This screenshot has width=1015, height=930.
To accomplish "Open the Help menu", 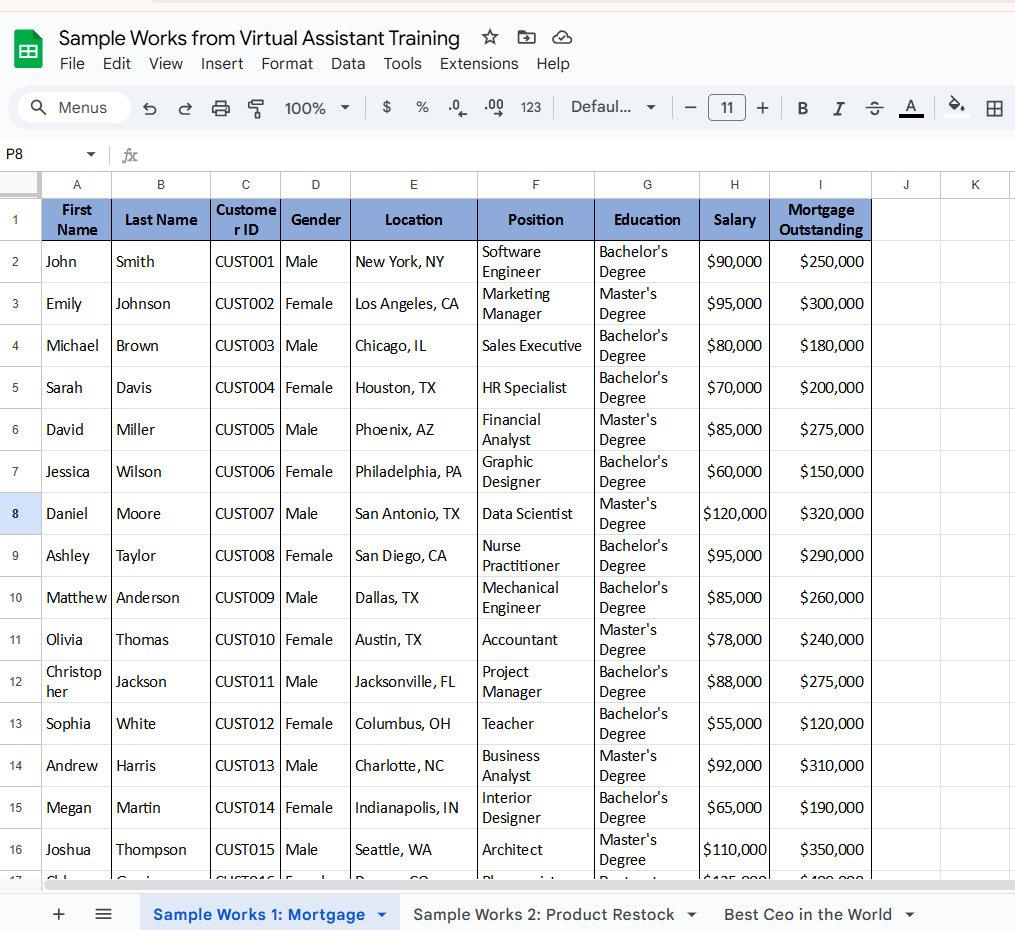I will [553, 64].
